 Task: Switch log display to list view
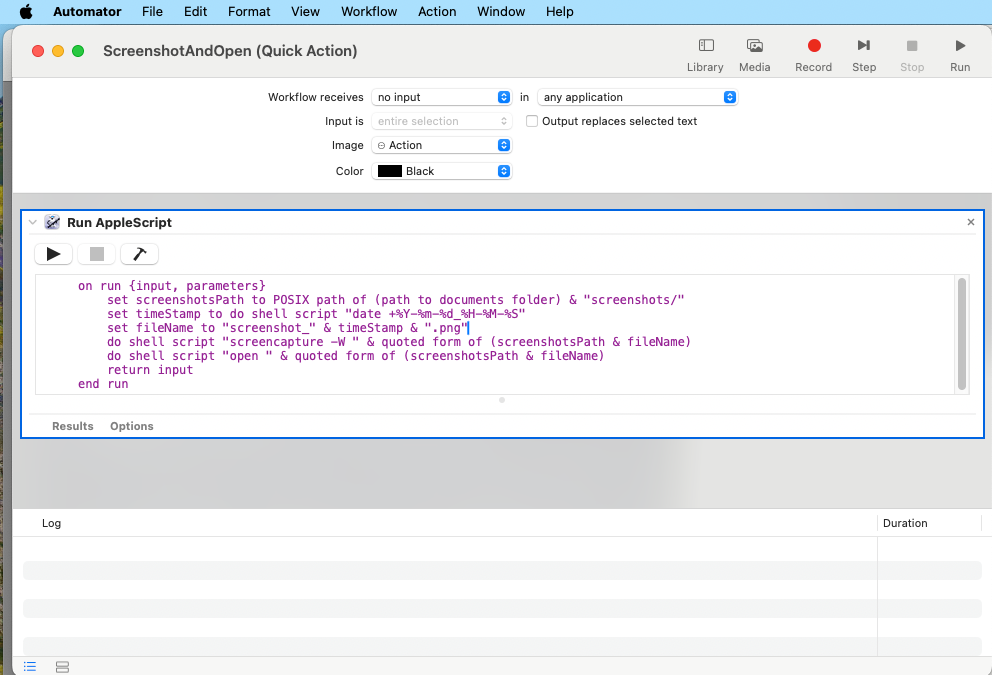click(x=29, y=666)
